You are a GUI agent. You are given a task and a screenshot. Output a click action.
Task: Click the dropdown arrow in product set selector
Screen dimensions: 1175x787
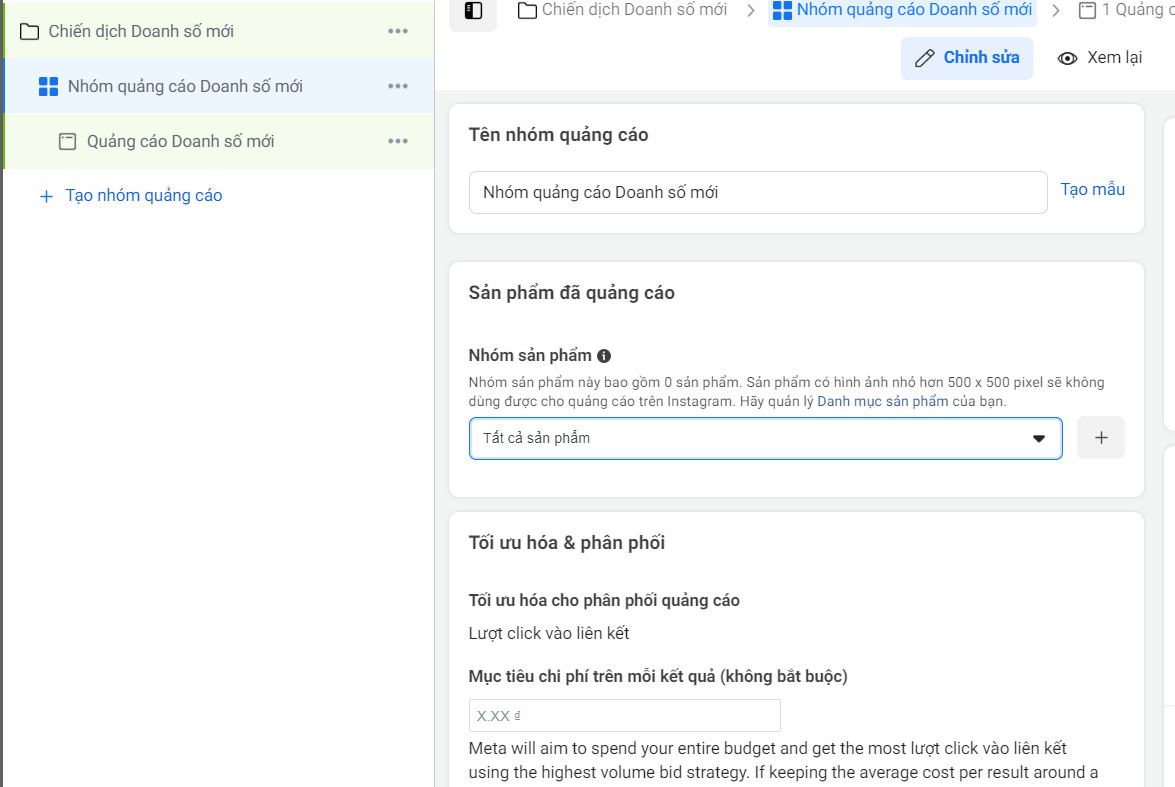pos(1039,438)
